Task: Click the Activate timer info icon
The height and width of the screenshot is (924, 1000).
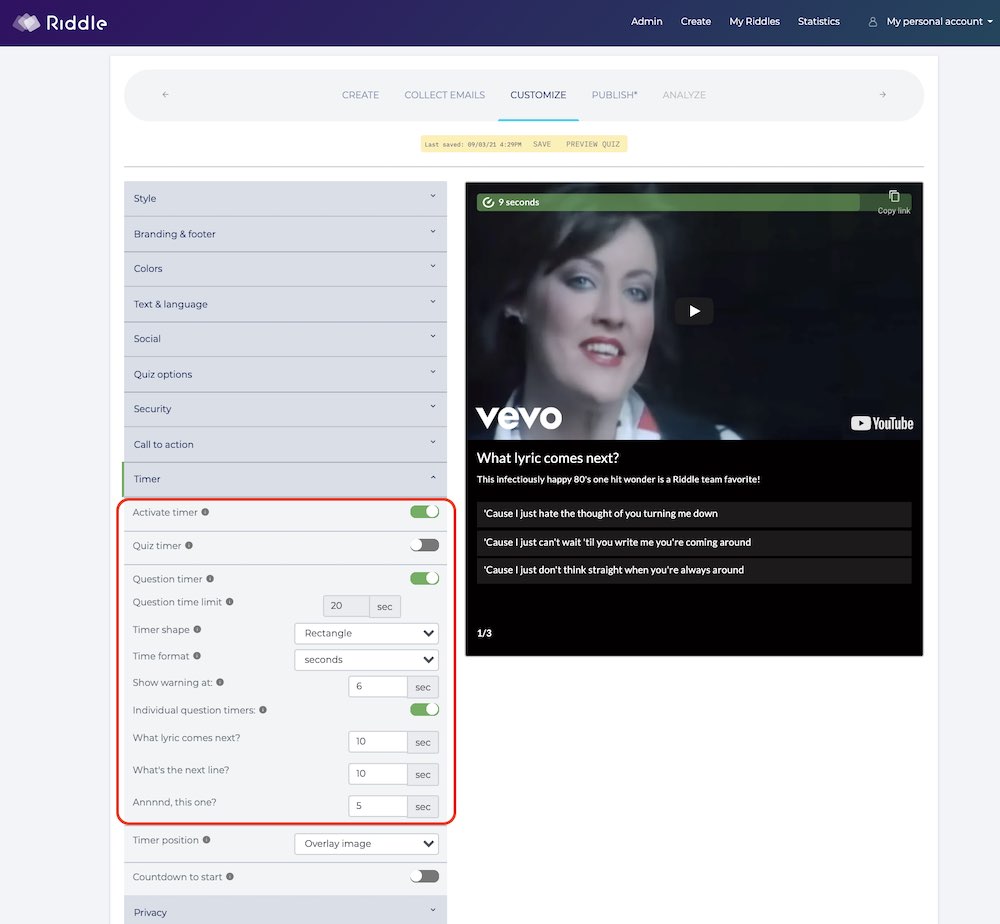Action: point(205,512)
